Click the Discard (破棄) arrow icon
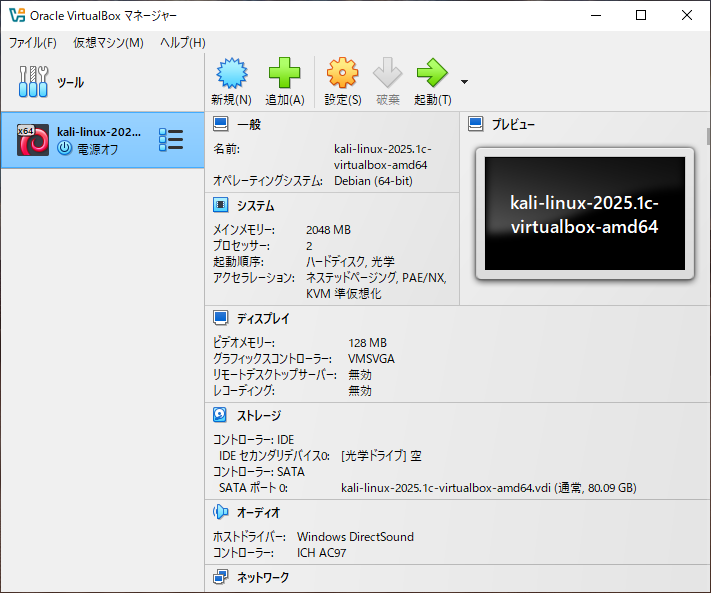 point(387,73)
